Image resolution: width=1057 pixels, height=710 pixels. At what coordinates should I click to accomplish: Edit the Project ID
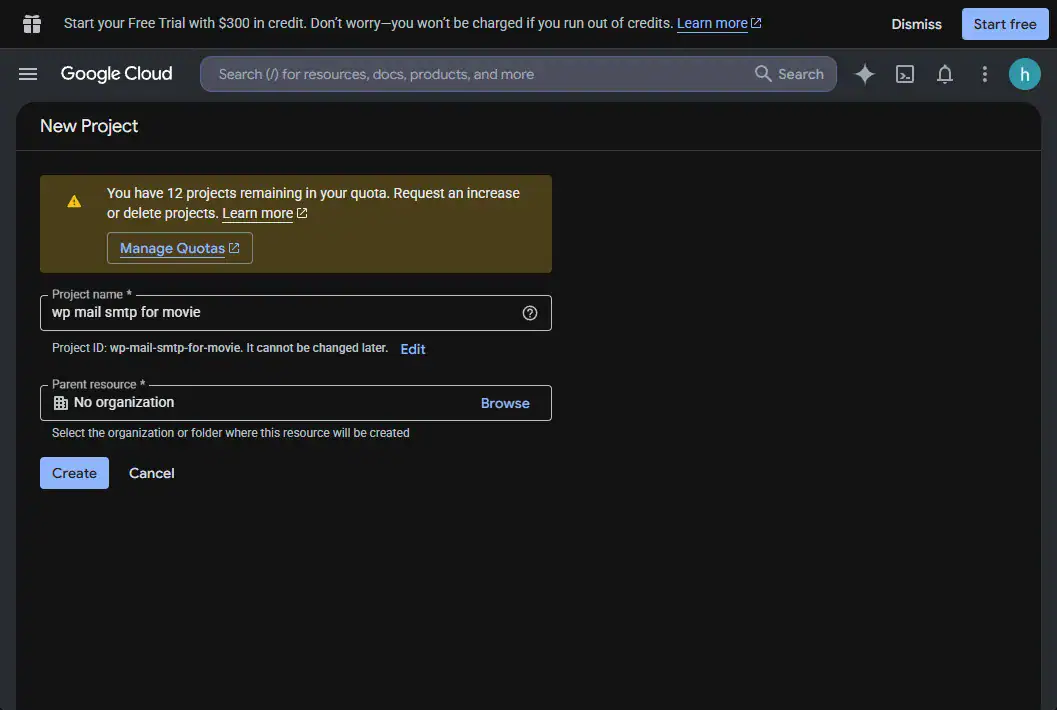(x=413, y=349)
